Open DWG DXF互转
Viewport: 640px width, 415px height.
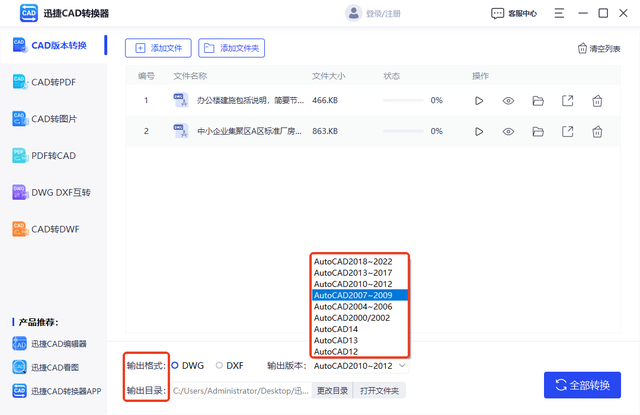tap(52, 192)
